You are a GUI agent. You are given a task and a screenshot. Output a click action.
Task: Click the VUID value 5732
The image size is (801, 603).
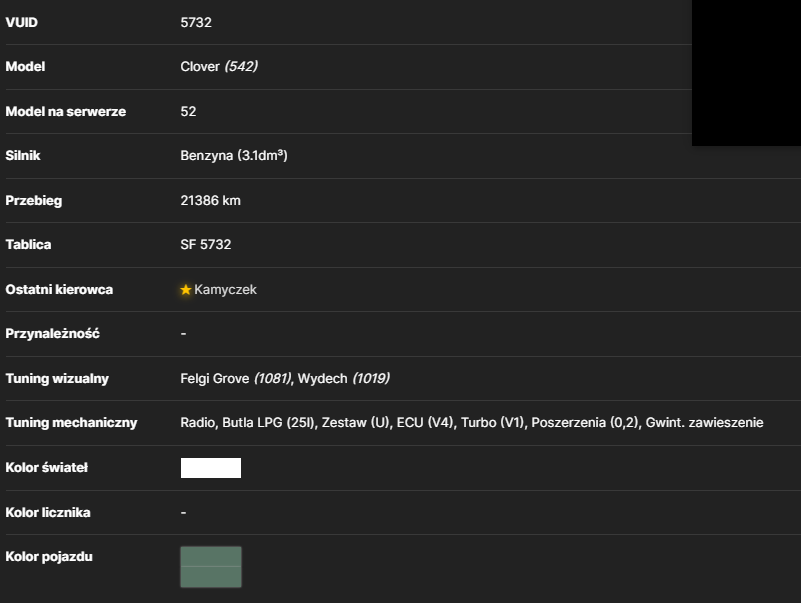[x=196, y=22]
